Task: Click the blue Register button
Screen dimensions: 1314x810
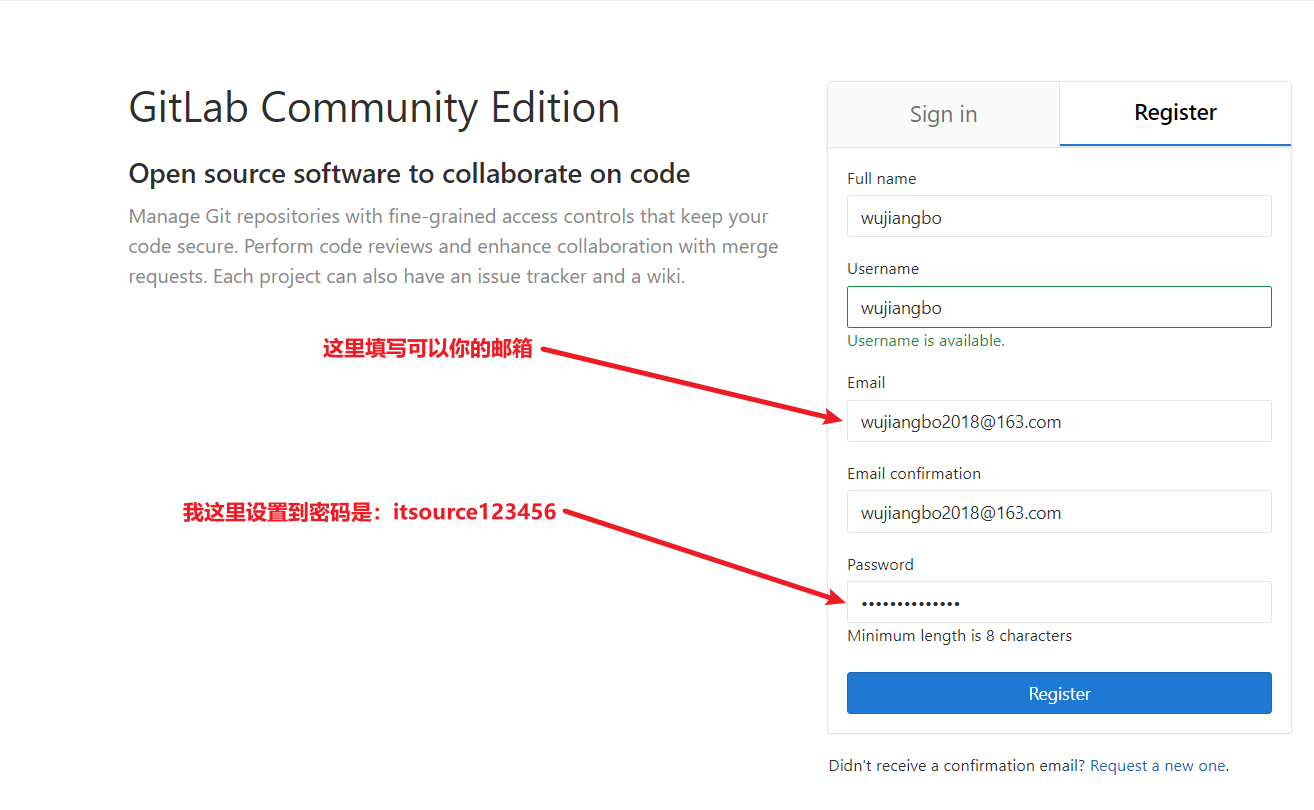Action: click(x=1059, y=693)
